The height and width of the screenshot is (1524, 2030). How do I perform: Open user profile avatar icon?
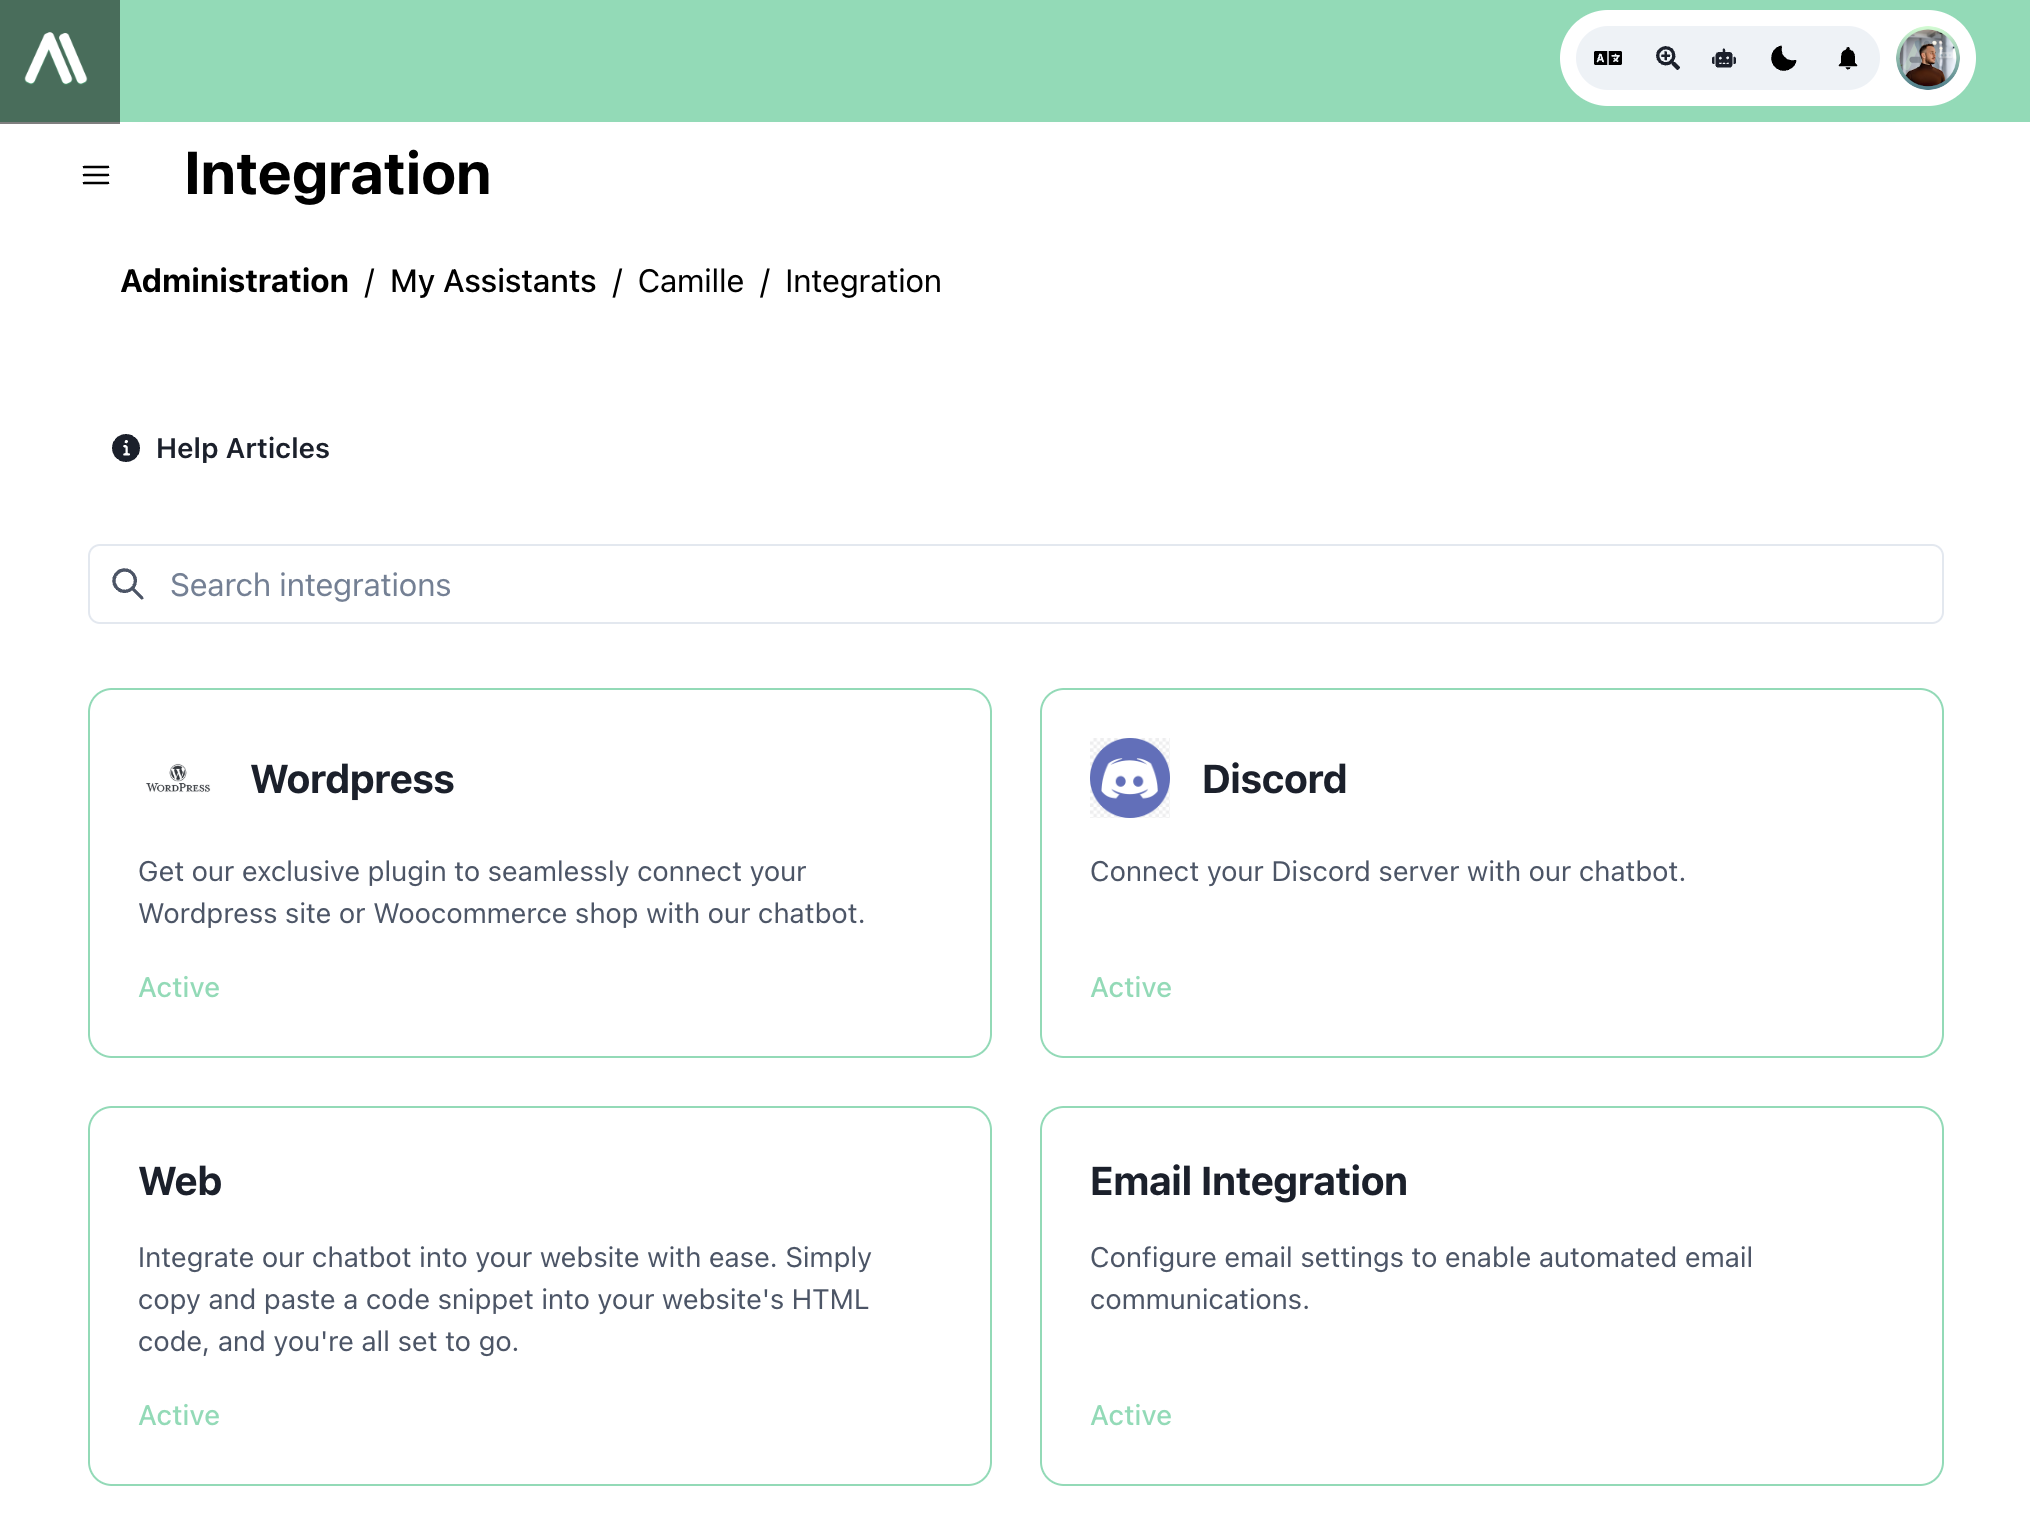[1928, 59]
